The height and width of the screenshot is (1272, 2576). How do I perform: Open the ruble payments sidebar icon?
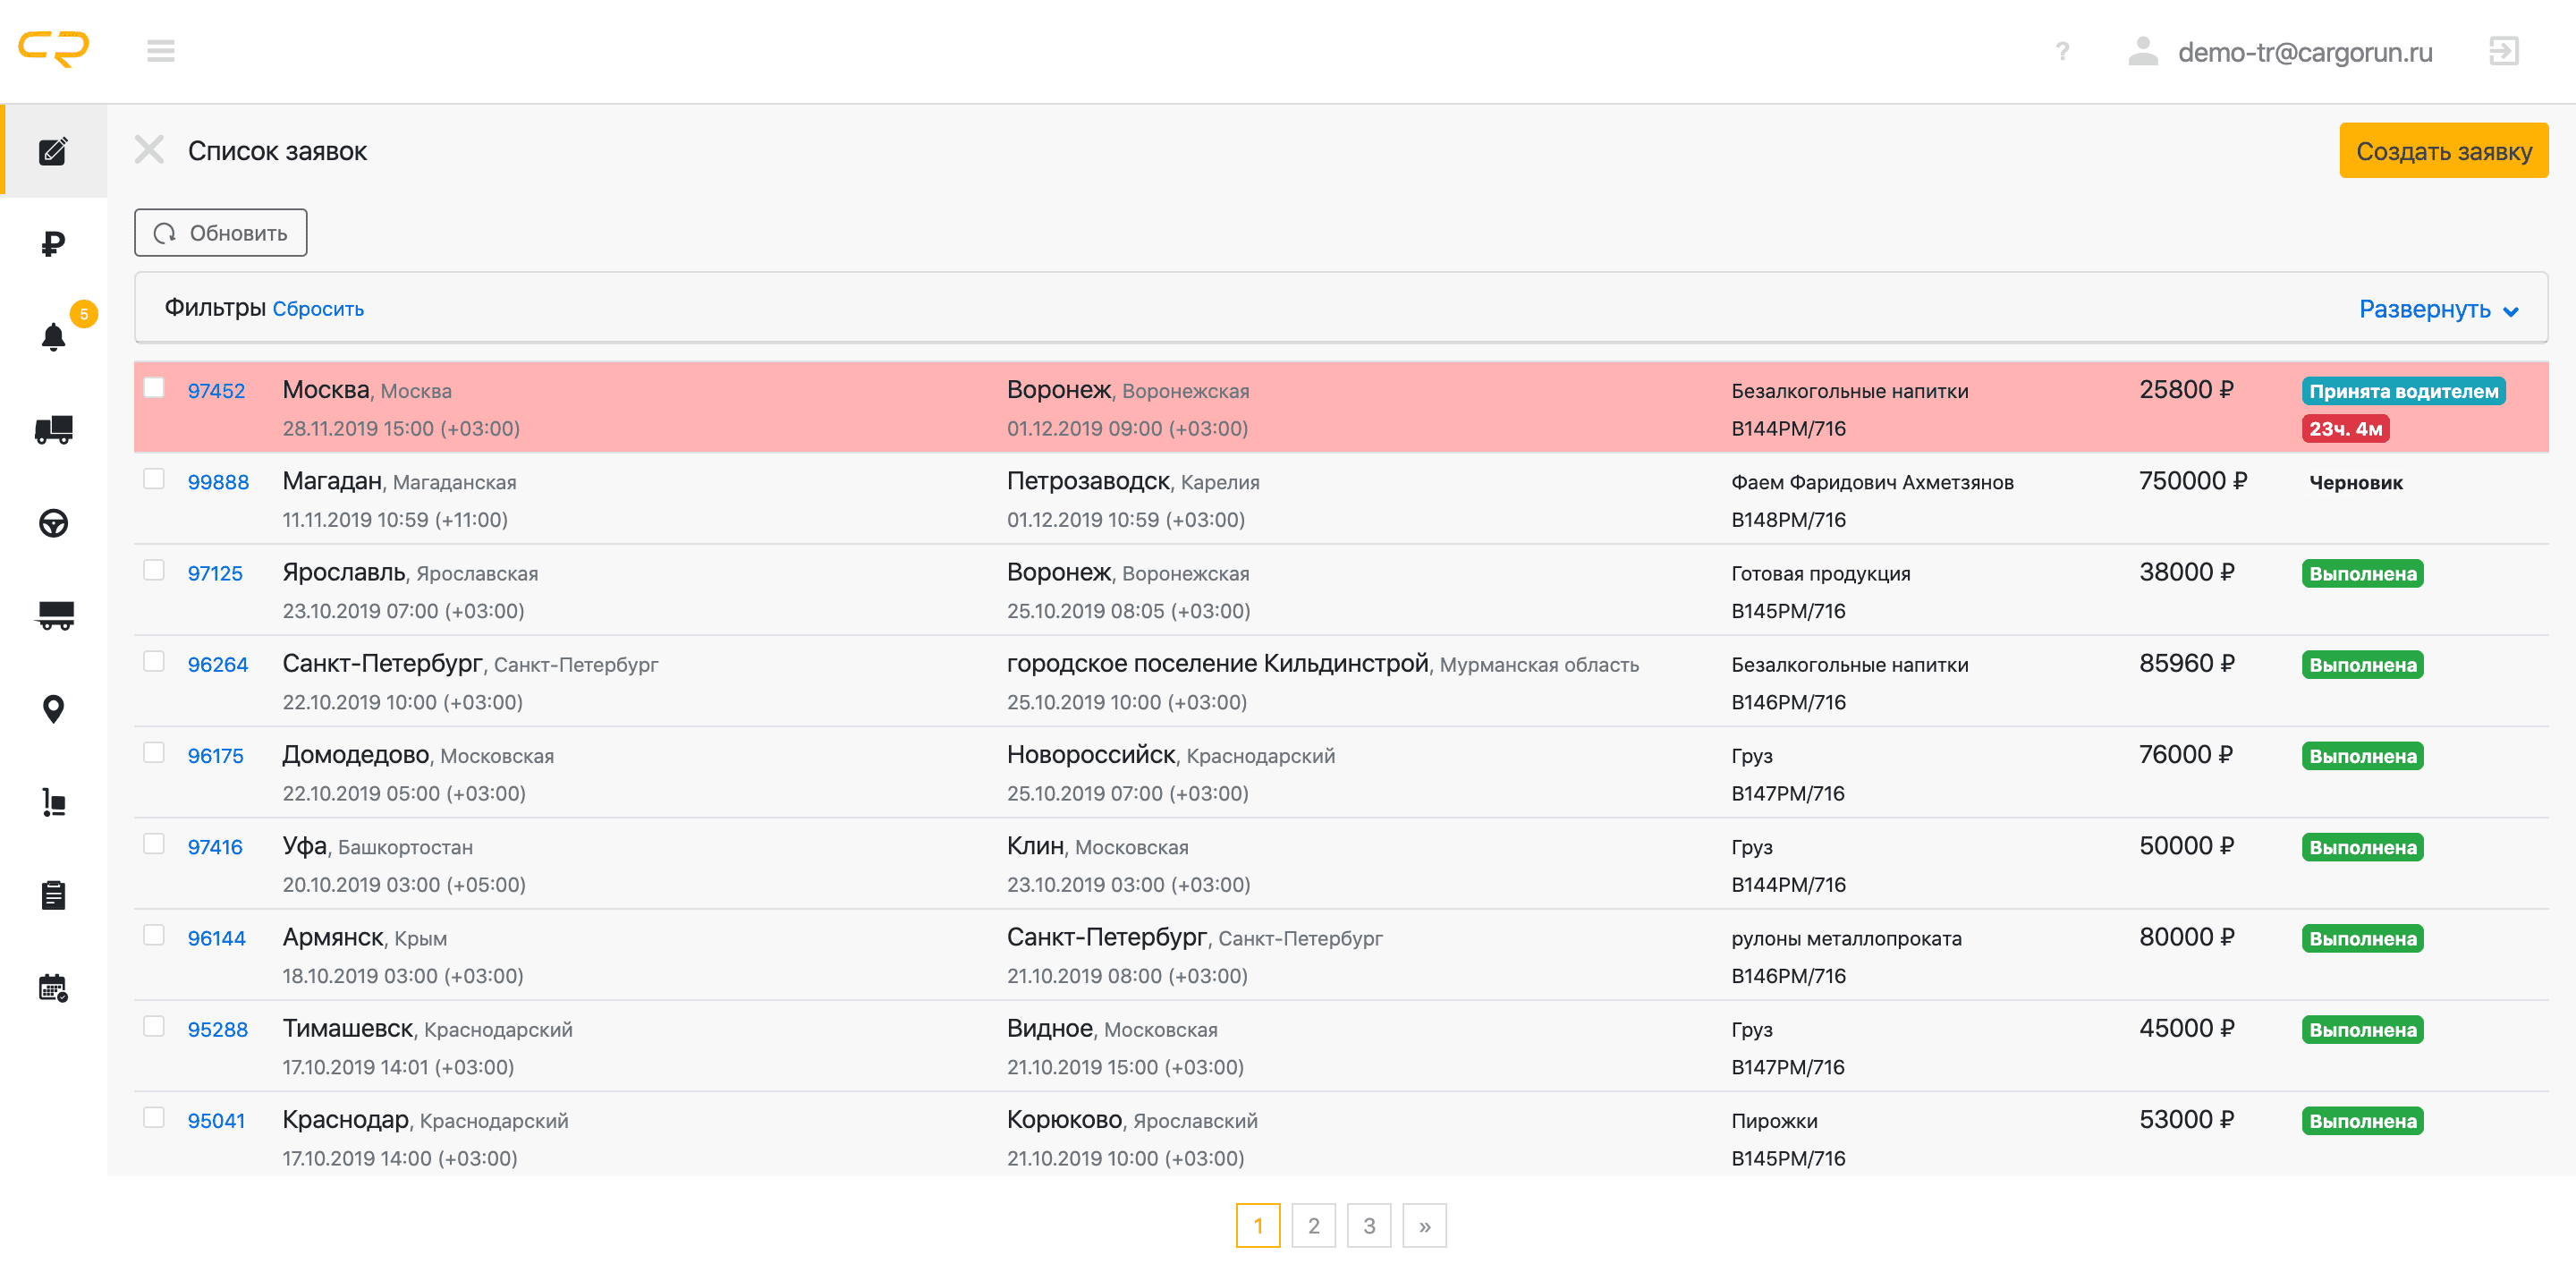tap(53, 243)
